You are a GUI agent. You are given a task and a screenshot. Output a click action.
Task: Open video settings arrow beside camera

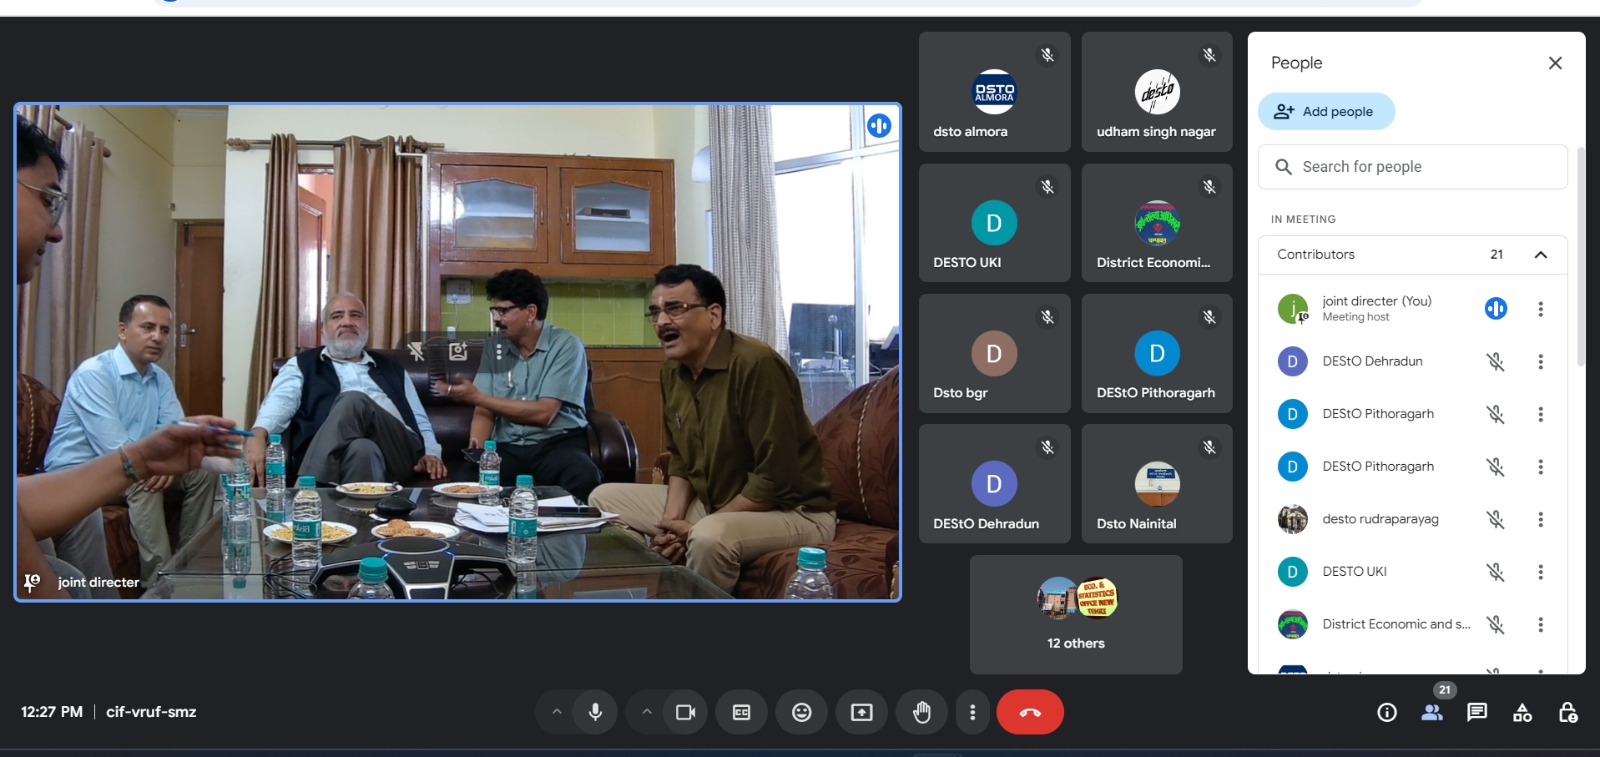tap(647, 712)
